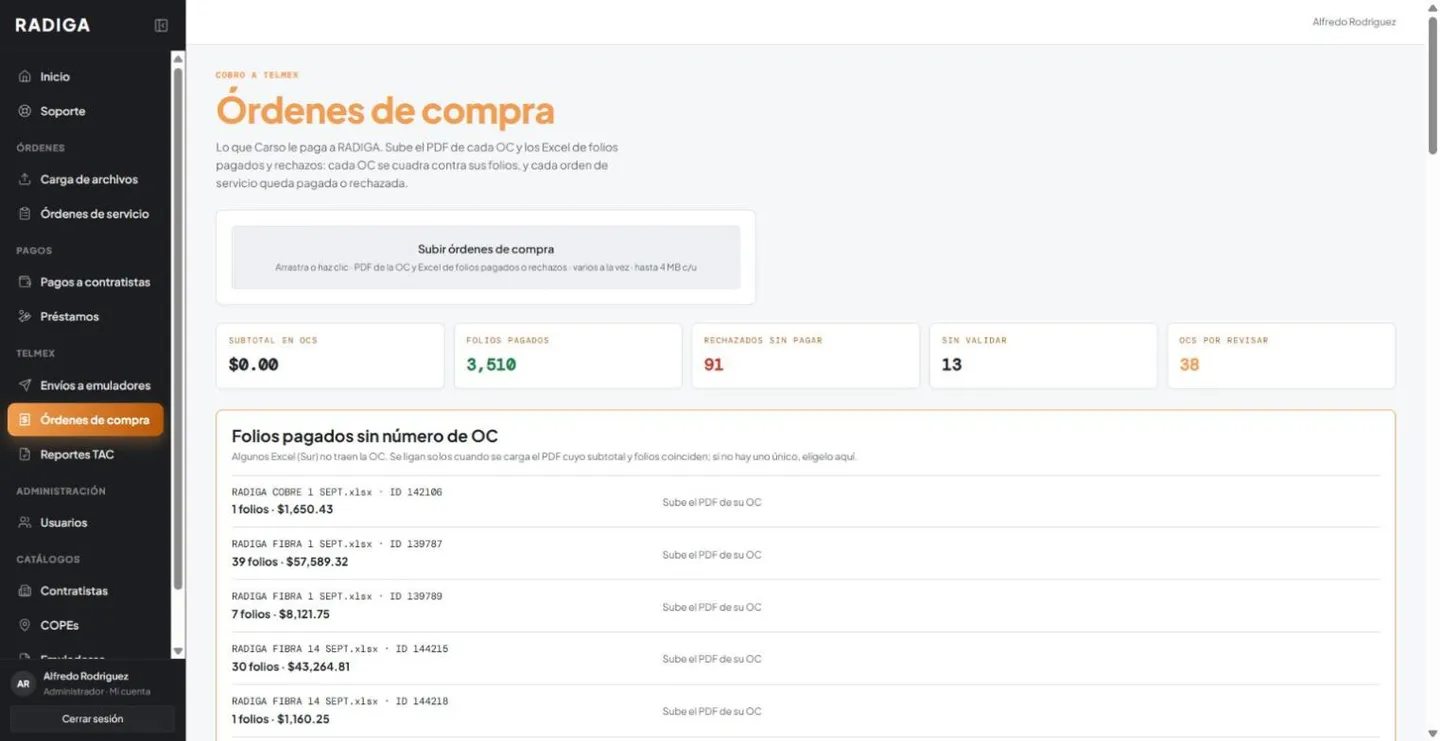Click the Préstamos icon in the sidebar
Viewport: 1440px width, 741px height.
(25, 317)
